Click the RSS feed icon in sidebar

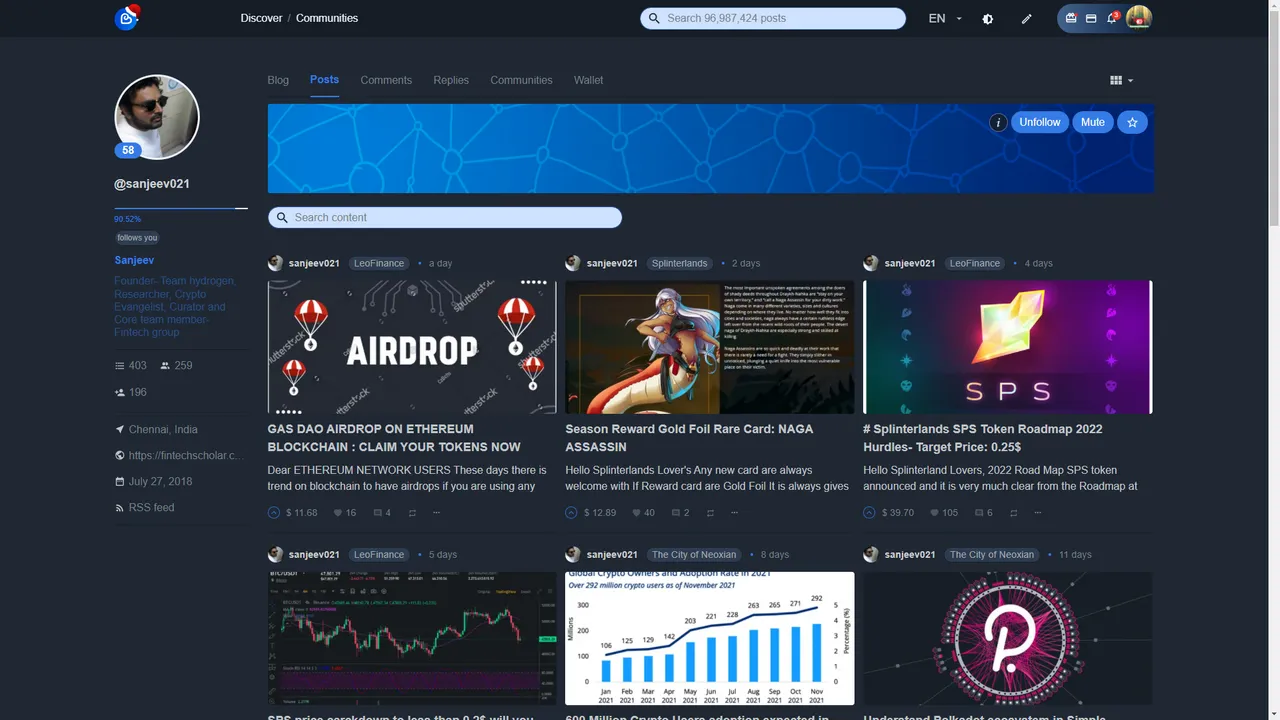tap(120, 508)
